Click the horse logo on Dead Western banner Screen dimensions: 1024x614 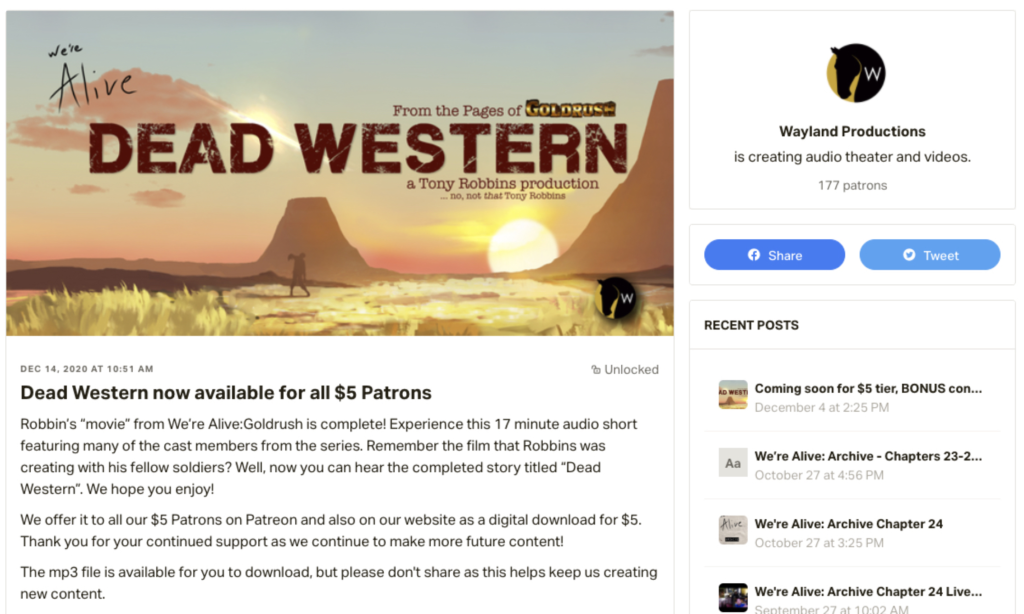click(616, 298)
